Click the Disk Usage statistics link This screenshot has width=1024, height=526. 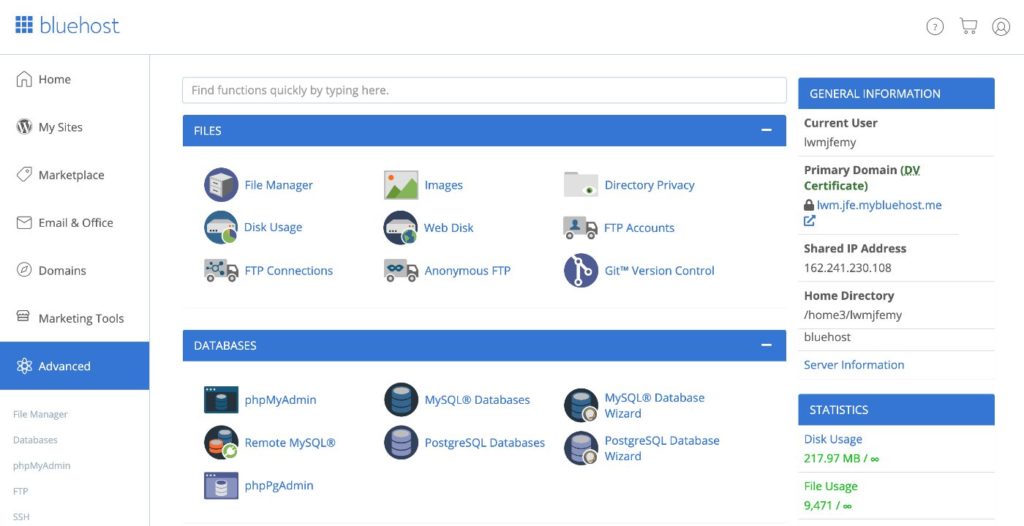[x=833, y=439]
